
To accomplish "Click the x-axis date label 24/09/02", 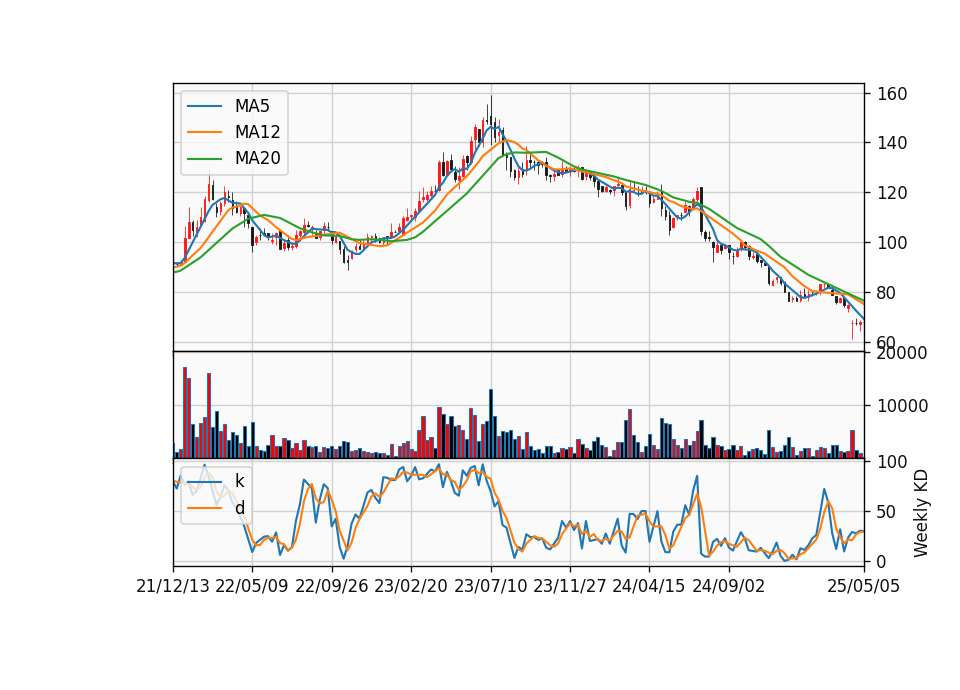I will 729,586.
